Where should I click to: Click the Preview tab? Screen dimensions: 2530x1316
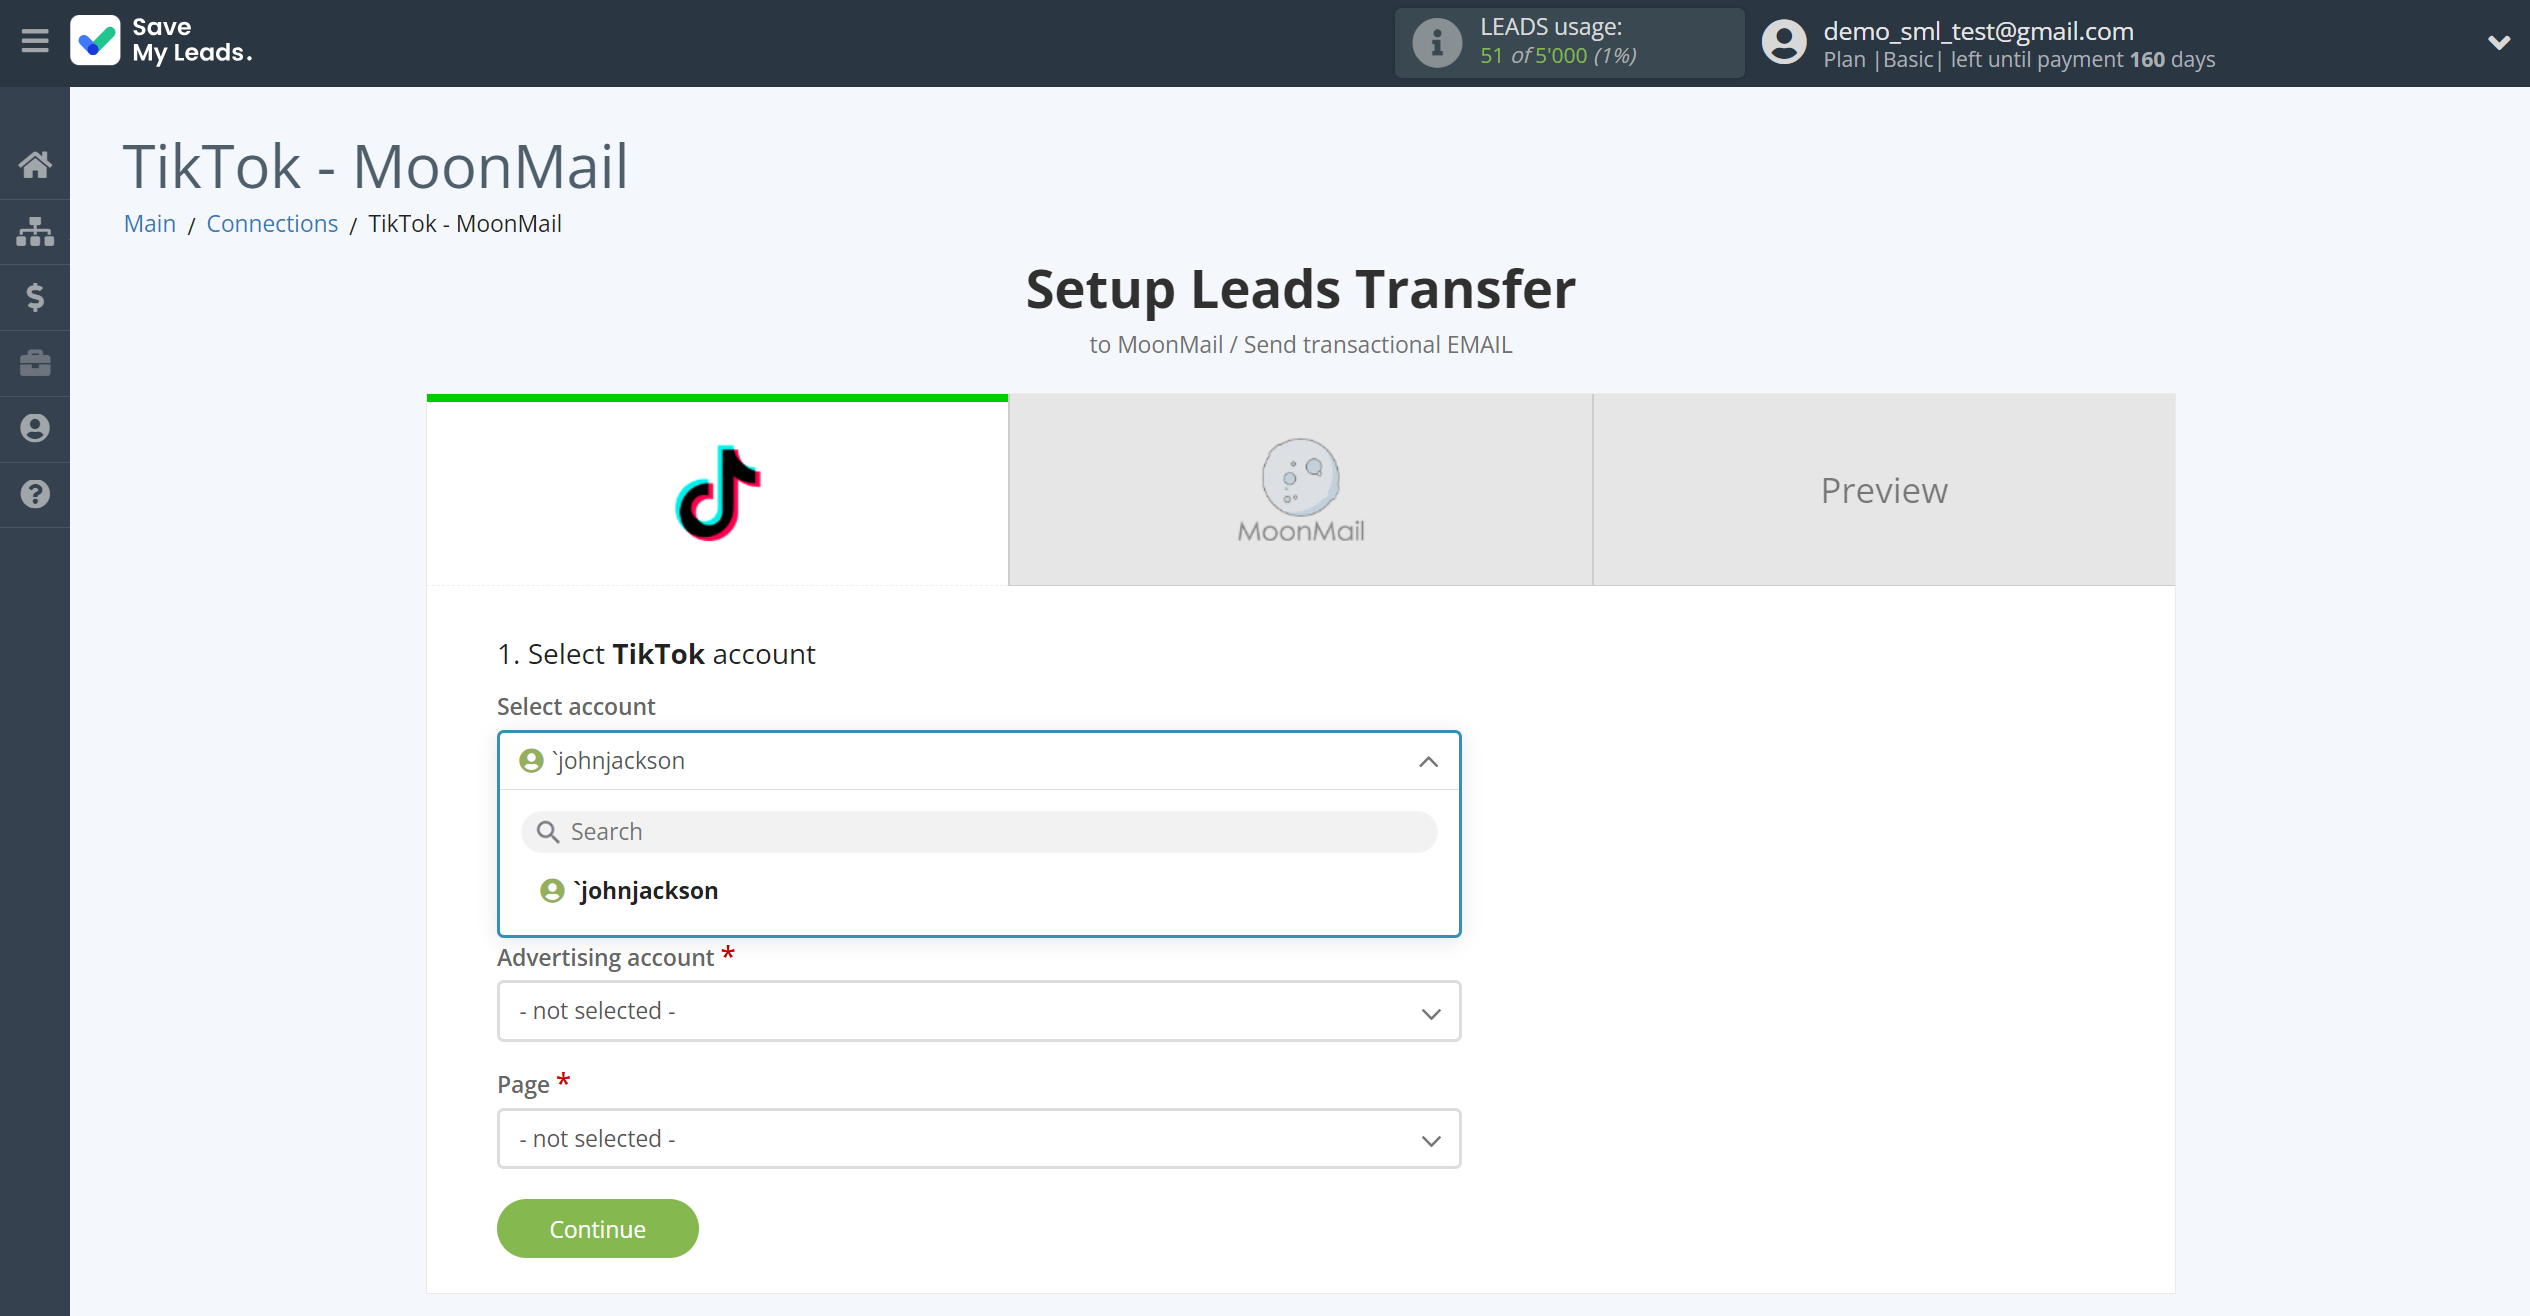[1884, 489]
